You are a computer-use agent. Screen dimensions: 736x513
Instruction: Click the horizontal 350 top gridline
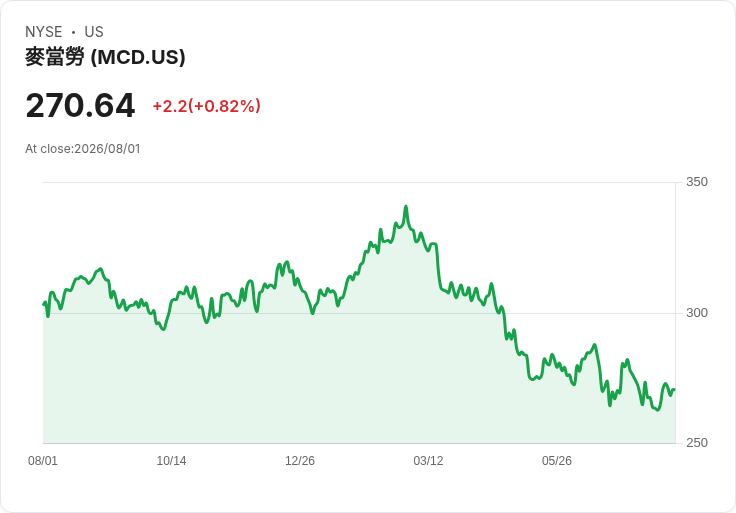[x=359, y=183]
